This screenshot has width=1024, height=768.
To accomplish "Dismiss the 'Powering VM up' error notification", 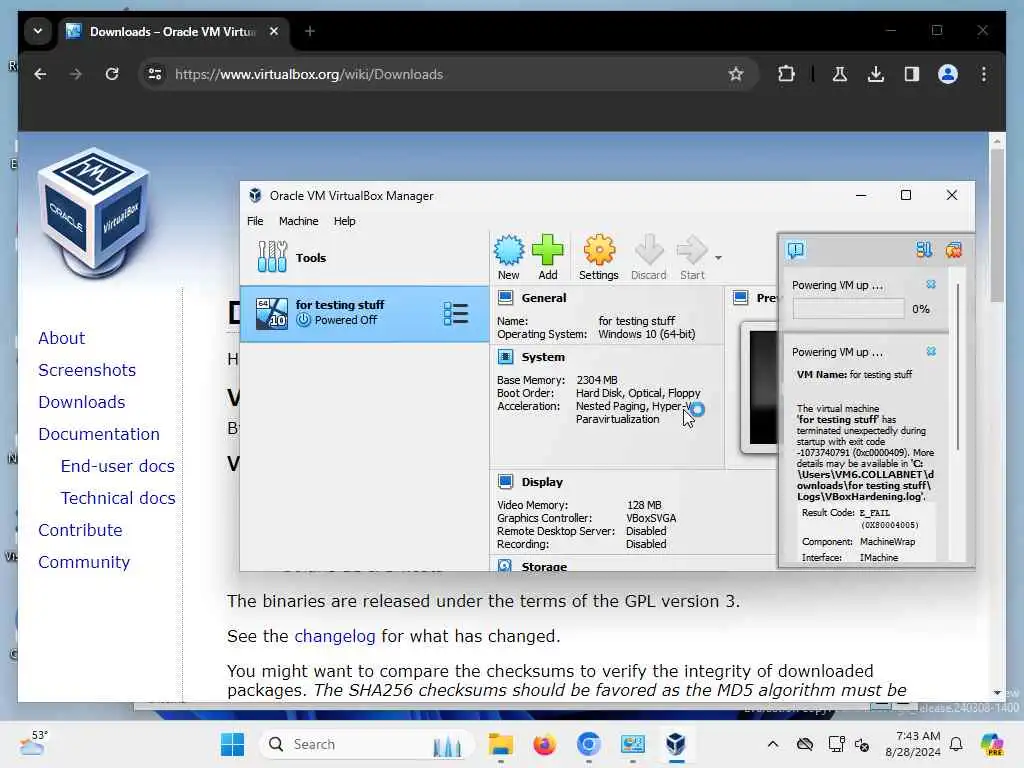I will (931, 351).
